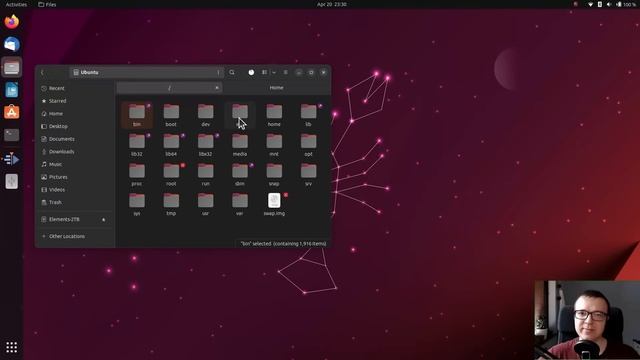Select the lib32 folder
640x360 pixels.
coord(137,145)
